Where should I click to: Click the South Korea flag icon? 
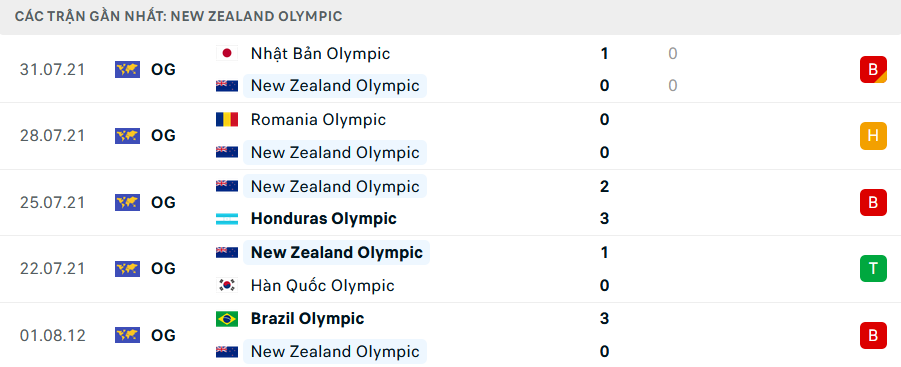point(227,285)
